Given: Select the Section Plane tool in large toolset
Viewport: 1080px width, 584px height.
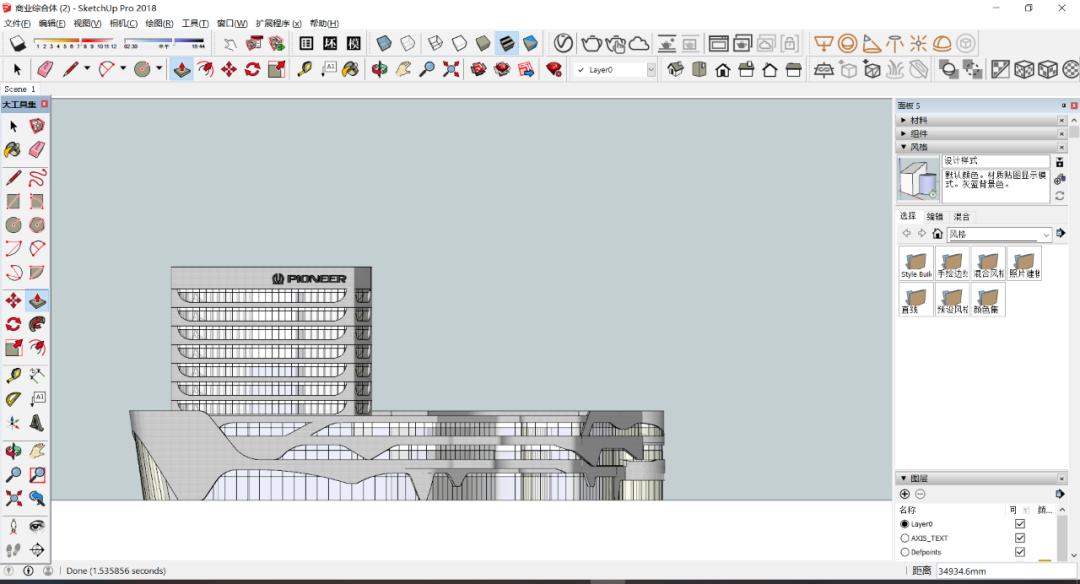Looking at the screenshot, I should pos(37,550).
